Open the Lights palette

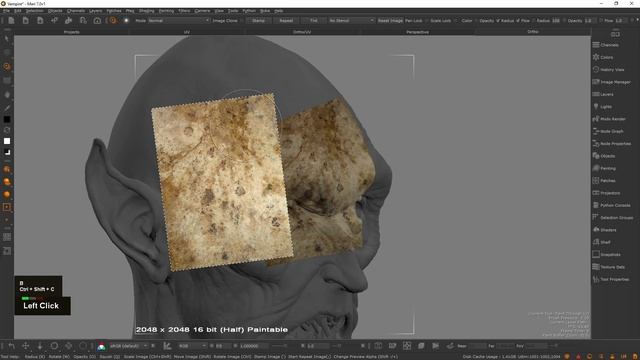602,107
